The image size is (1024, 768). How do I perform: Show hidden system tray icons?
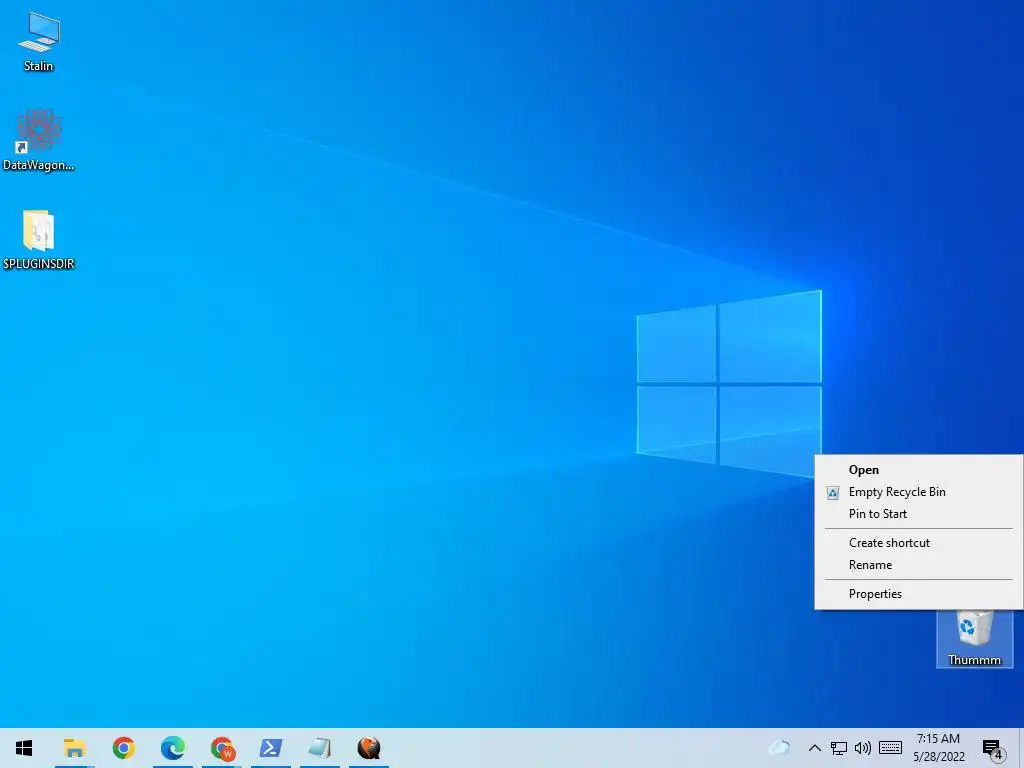pos(814,748)
